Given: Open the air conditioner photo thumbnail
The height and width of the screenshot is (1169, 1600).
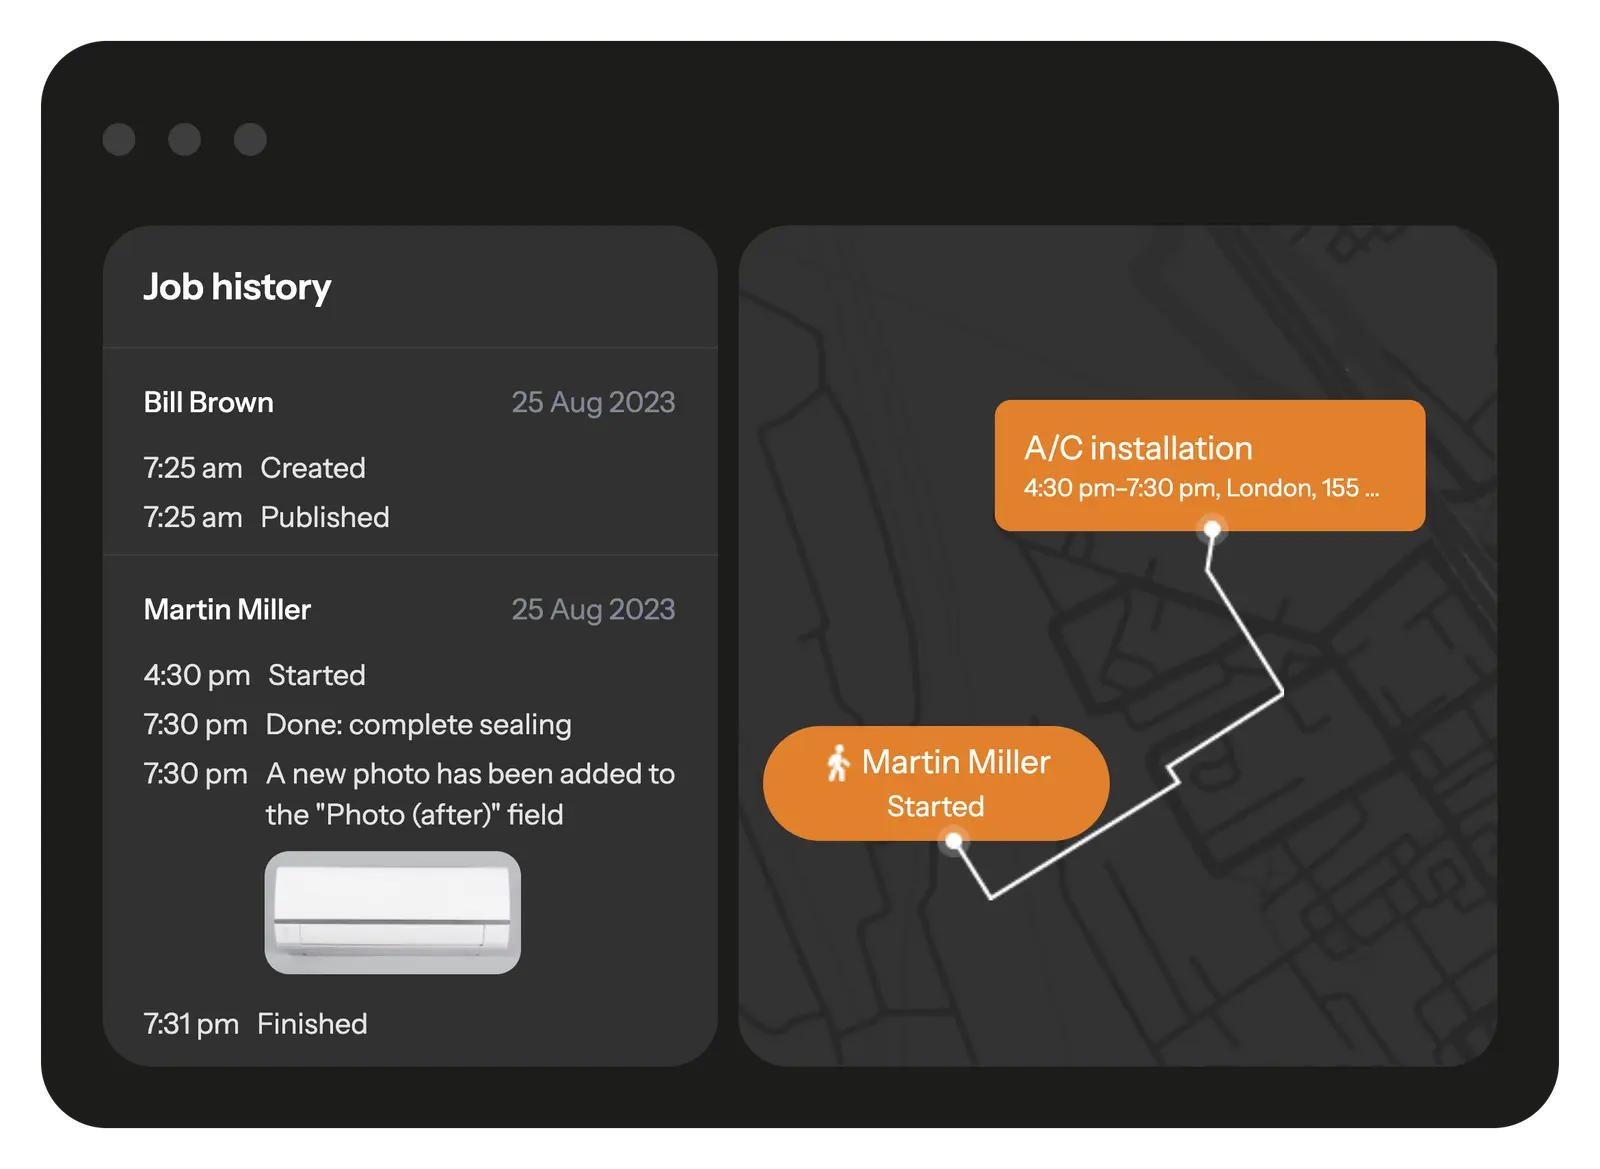Looking at the screenshot, I should click(x=392, y=912).
